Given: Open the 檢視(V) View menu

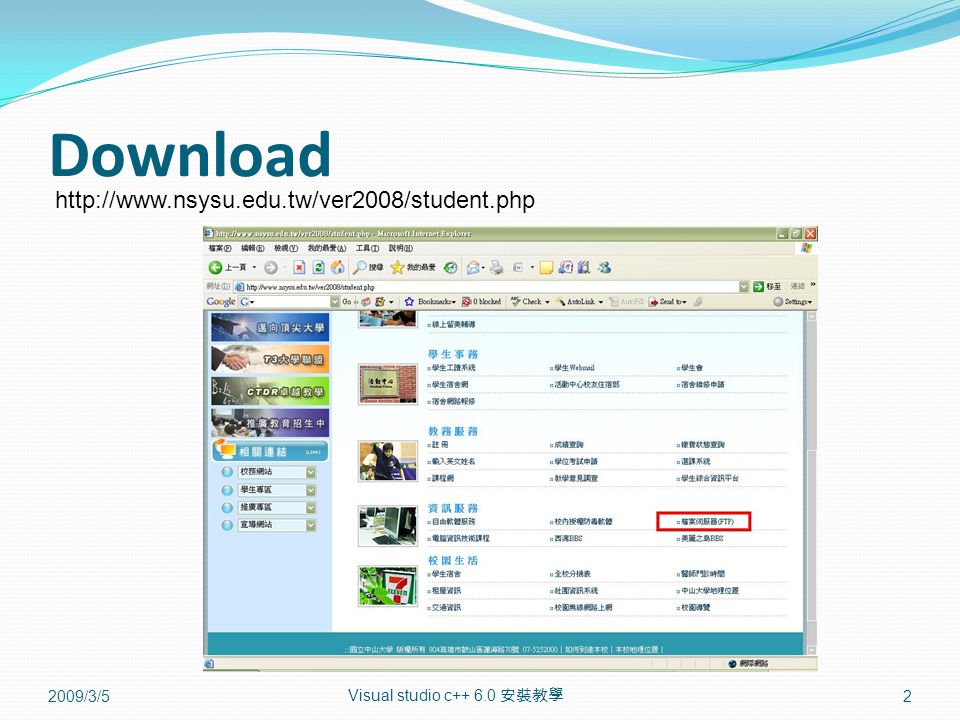Looking at the screenshot, I should pyautogui.click(x=285, y=248).
